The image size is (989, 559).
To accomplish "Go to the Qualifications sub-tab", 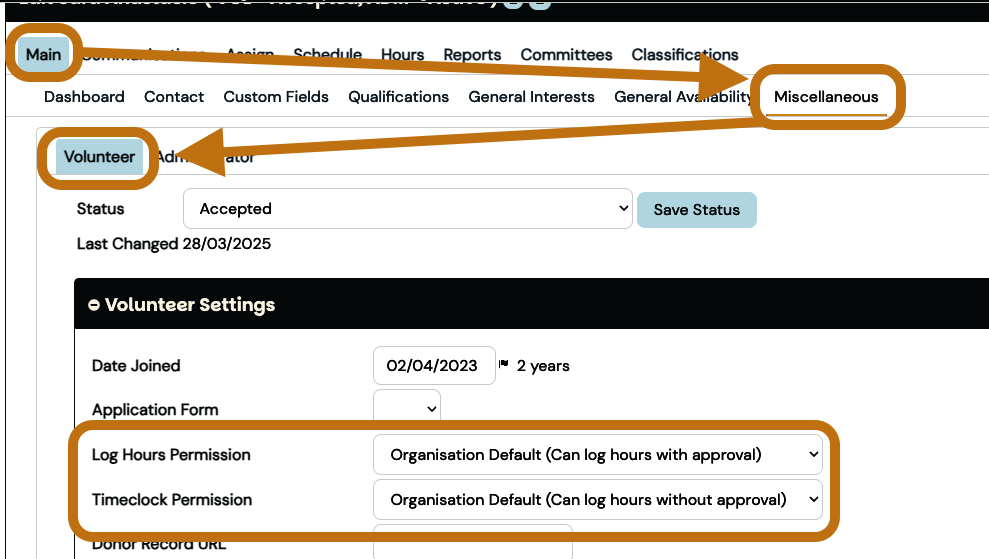I will pyautogui.click(x=398, y=97).
